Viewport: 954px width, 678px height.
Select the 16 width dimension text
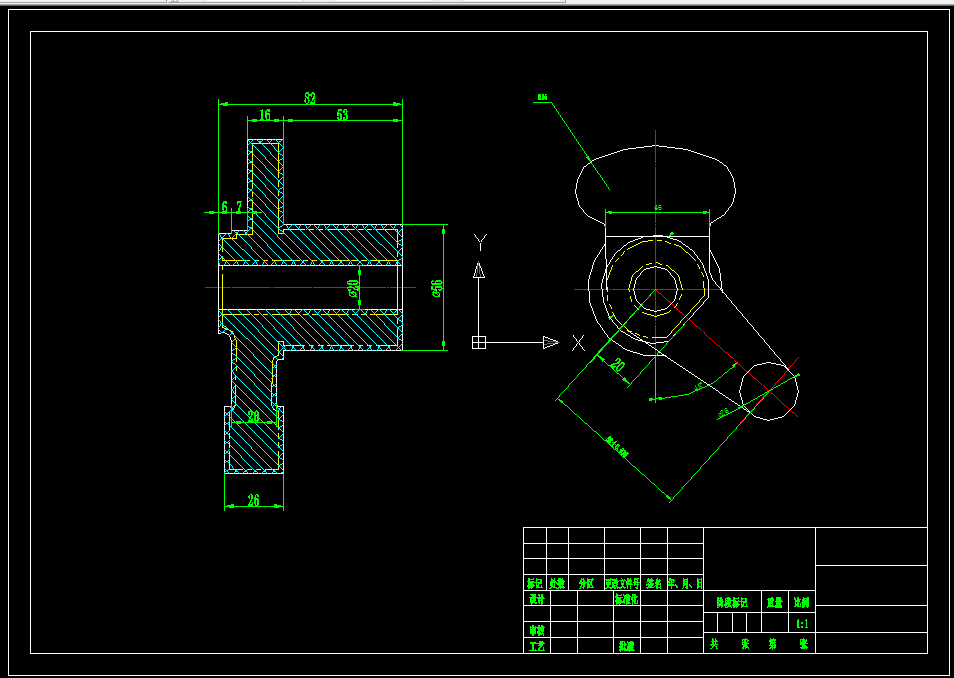tap(265, 114)
